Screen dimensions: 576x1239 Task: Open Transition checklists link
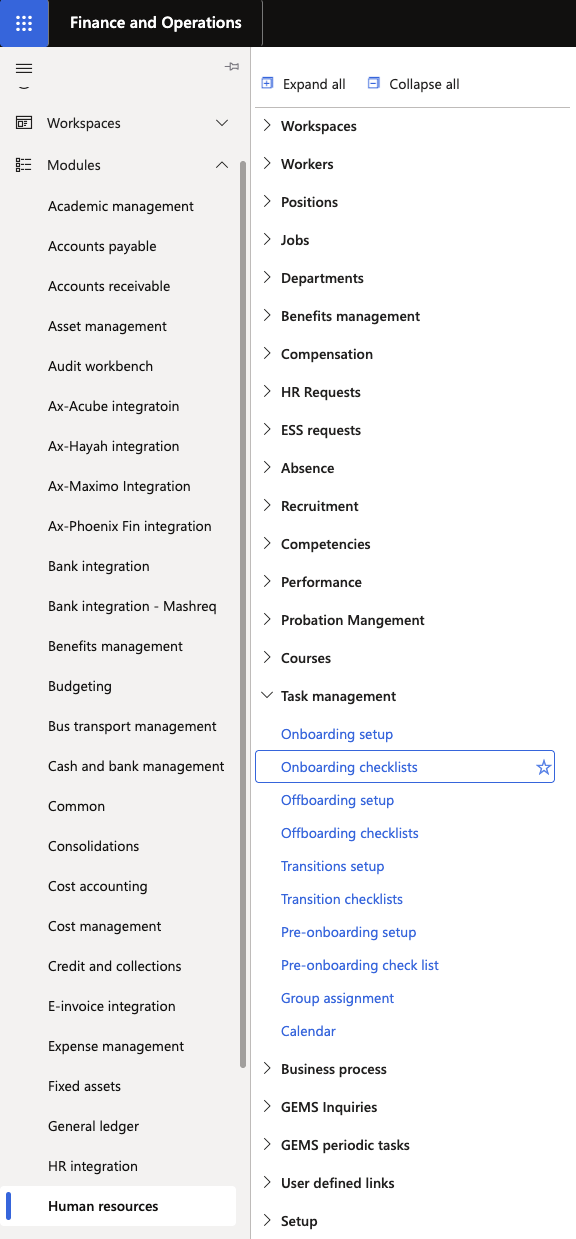(x=342, y=899)
